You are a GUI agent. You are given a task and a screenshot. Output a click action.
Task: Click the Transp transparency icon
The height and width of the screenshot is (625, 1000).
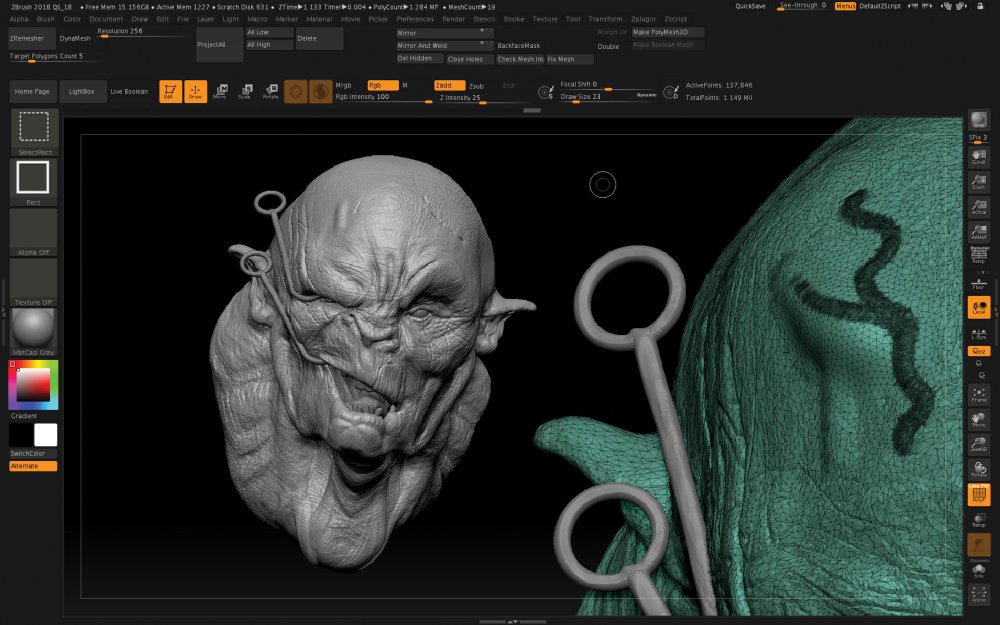tap(978, 520)
